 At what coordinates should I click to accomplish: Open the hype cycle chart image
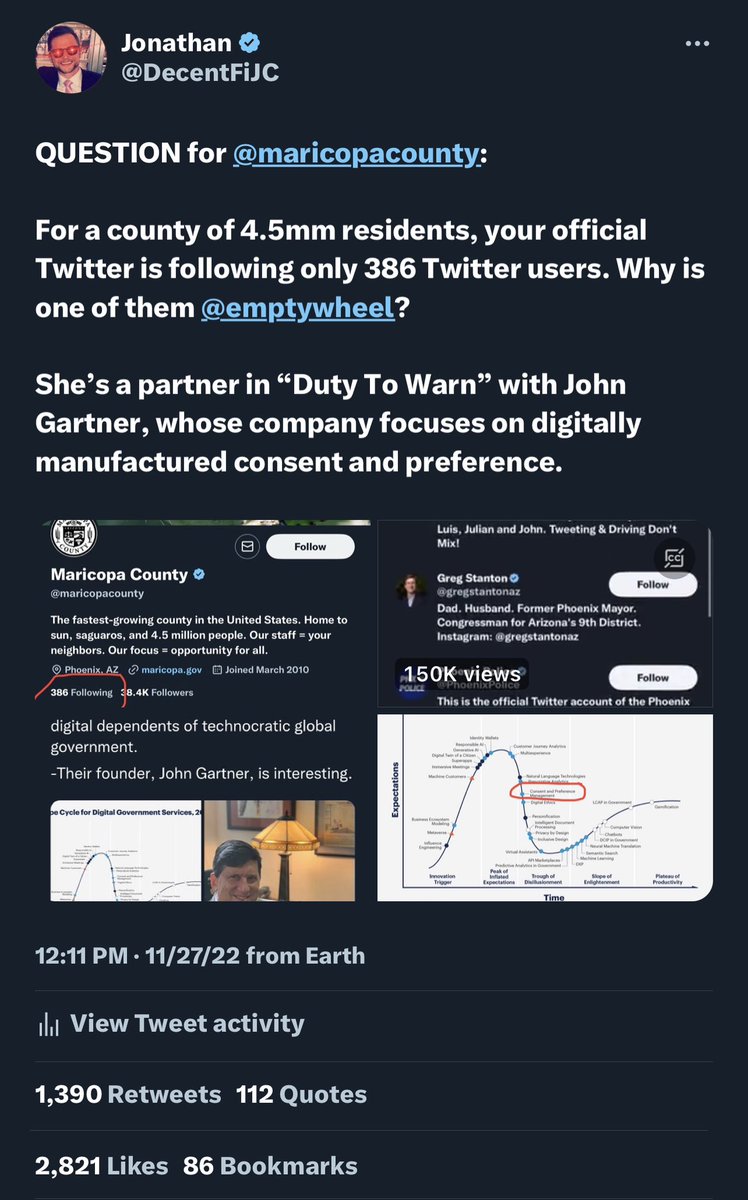(x=544, y=808)
